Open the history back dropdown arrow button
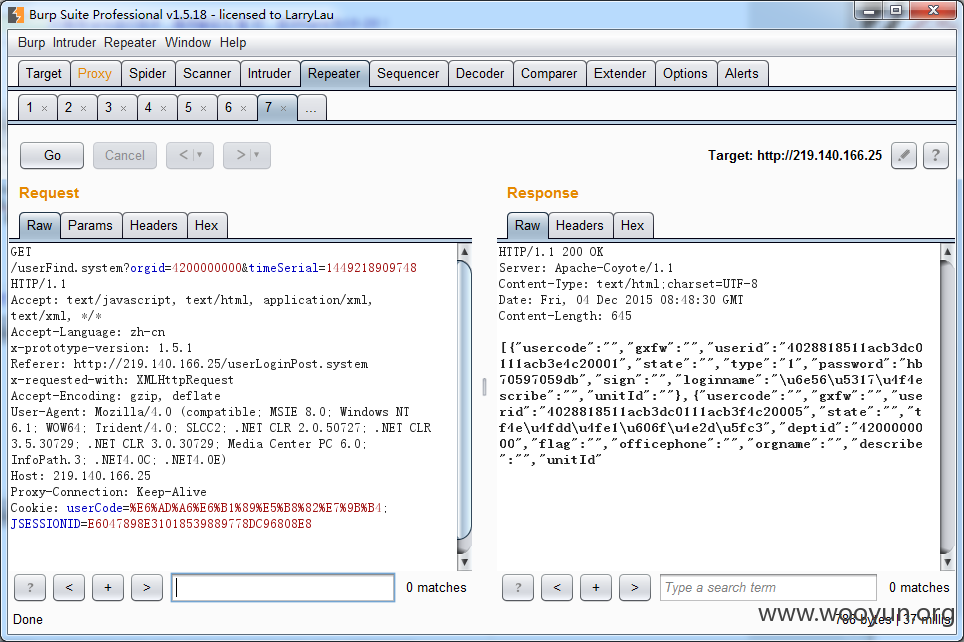This screenshot has height=642, width=964. pyautogui.click(x=190, y=156)
